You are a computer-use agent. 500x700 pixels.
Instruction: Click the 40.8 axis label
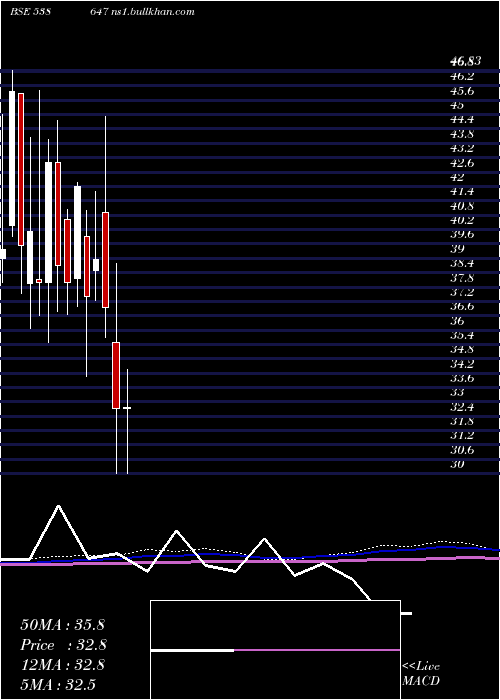462,206
